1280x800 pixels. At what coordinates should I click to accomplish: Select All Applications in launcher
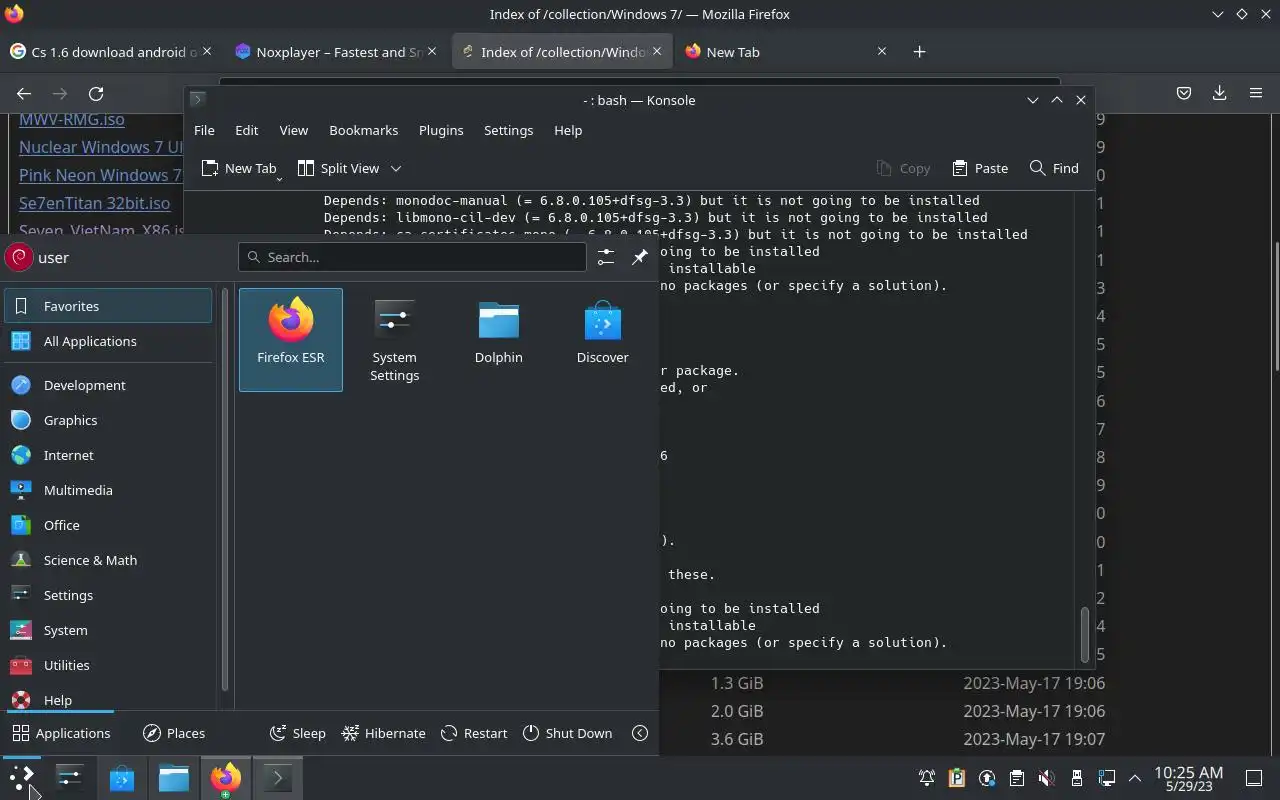pyautogui.click(x=108, y=341)
